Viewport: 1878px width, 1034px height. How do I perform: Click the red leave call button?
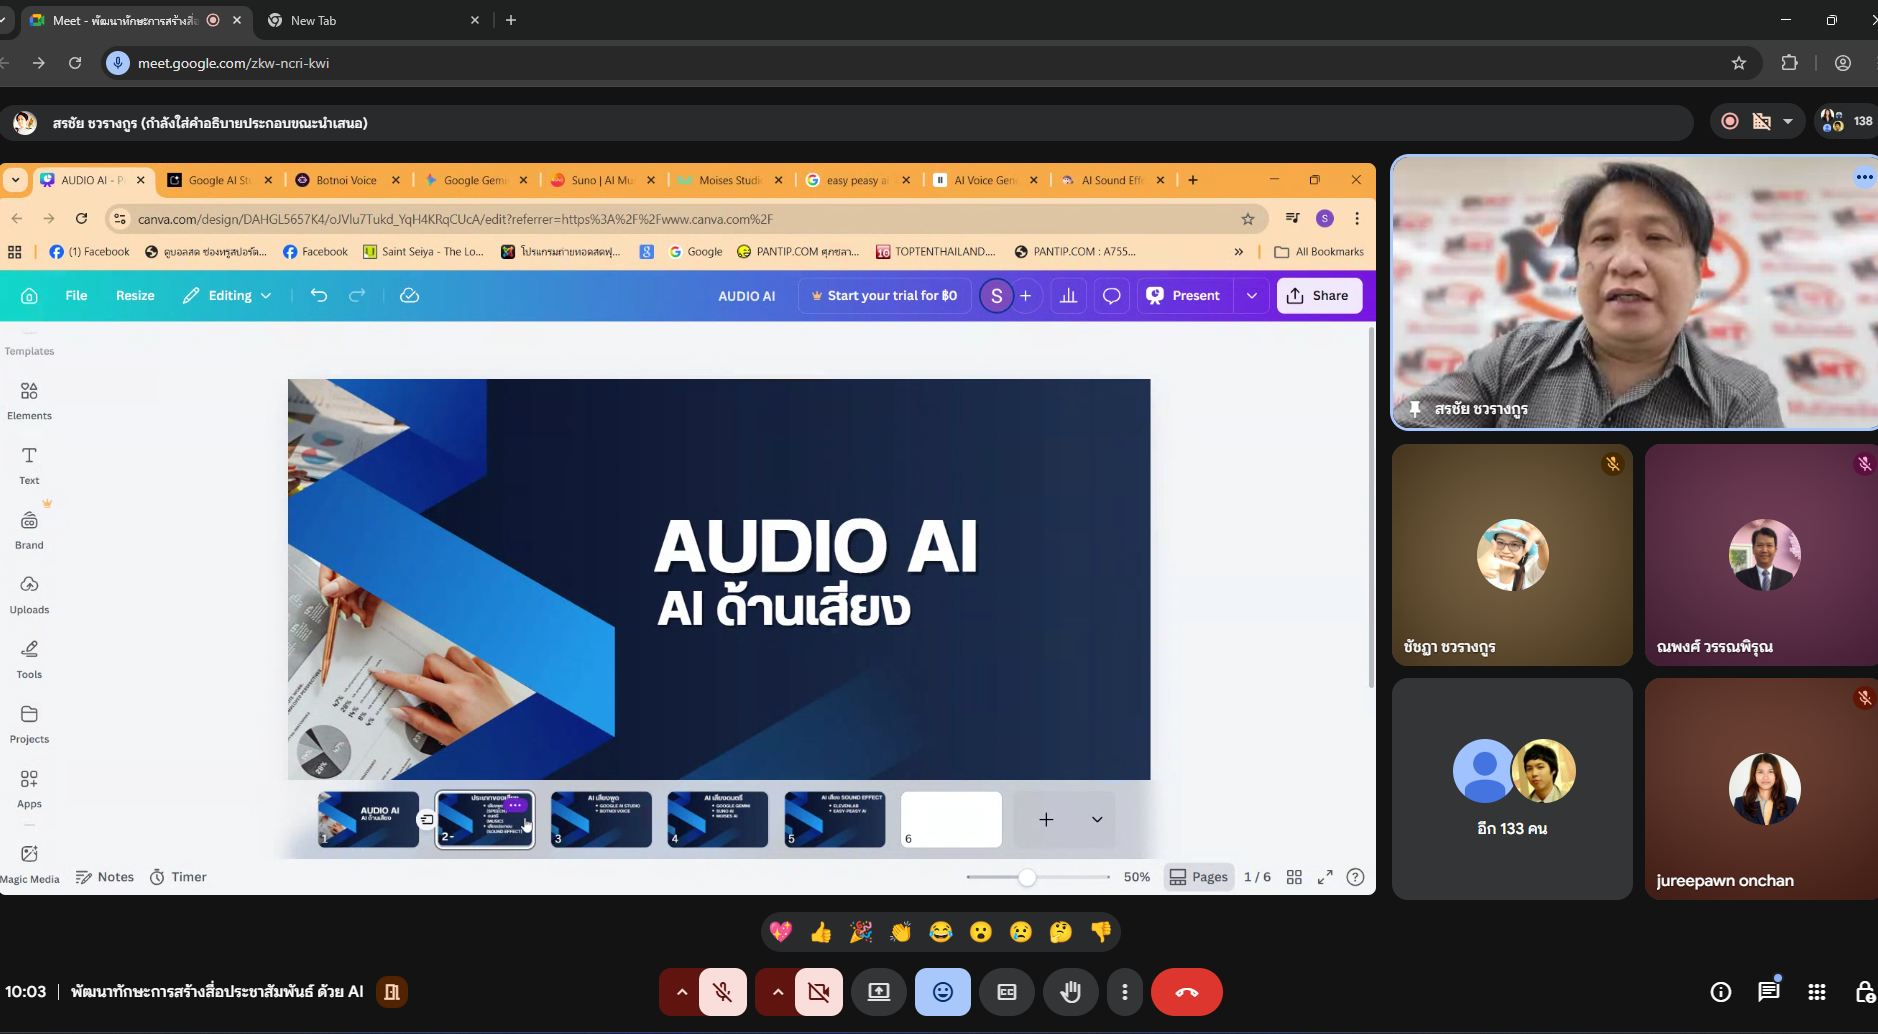(1186, 992)
